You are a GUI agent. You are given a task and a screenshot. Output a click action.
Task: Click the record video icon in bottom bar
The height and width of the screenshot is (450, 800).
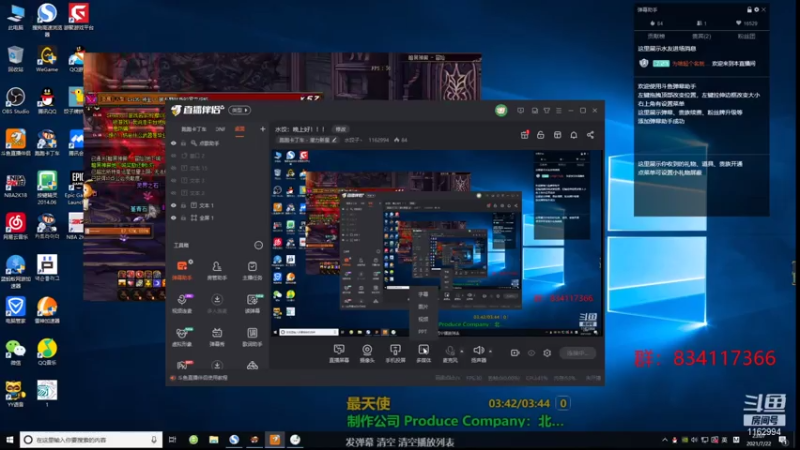click(515, 353)
